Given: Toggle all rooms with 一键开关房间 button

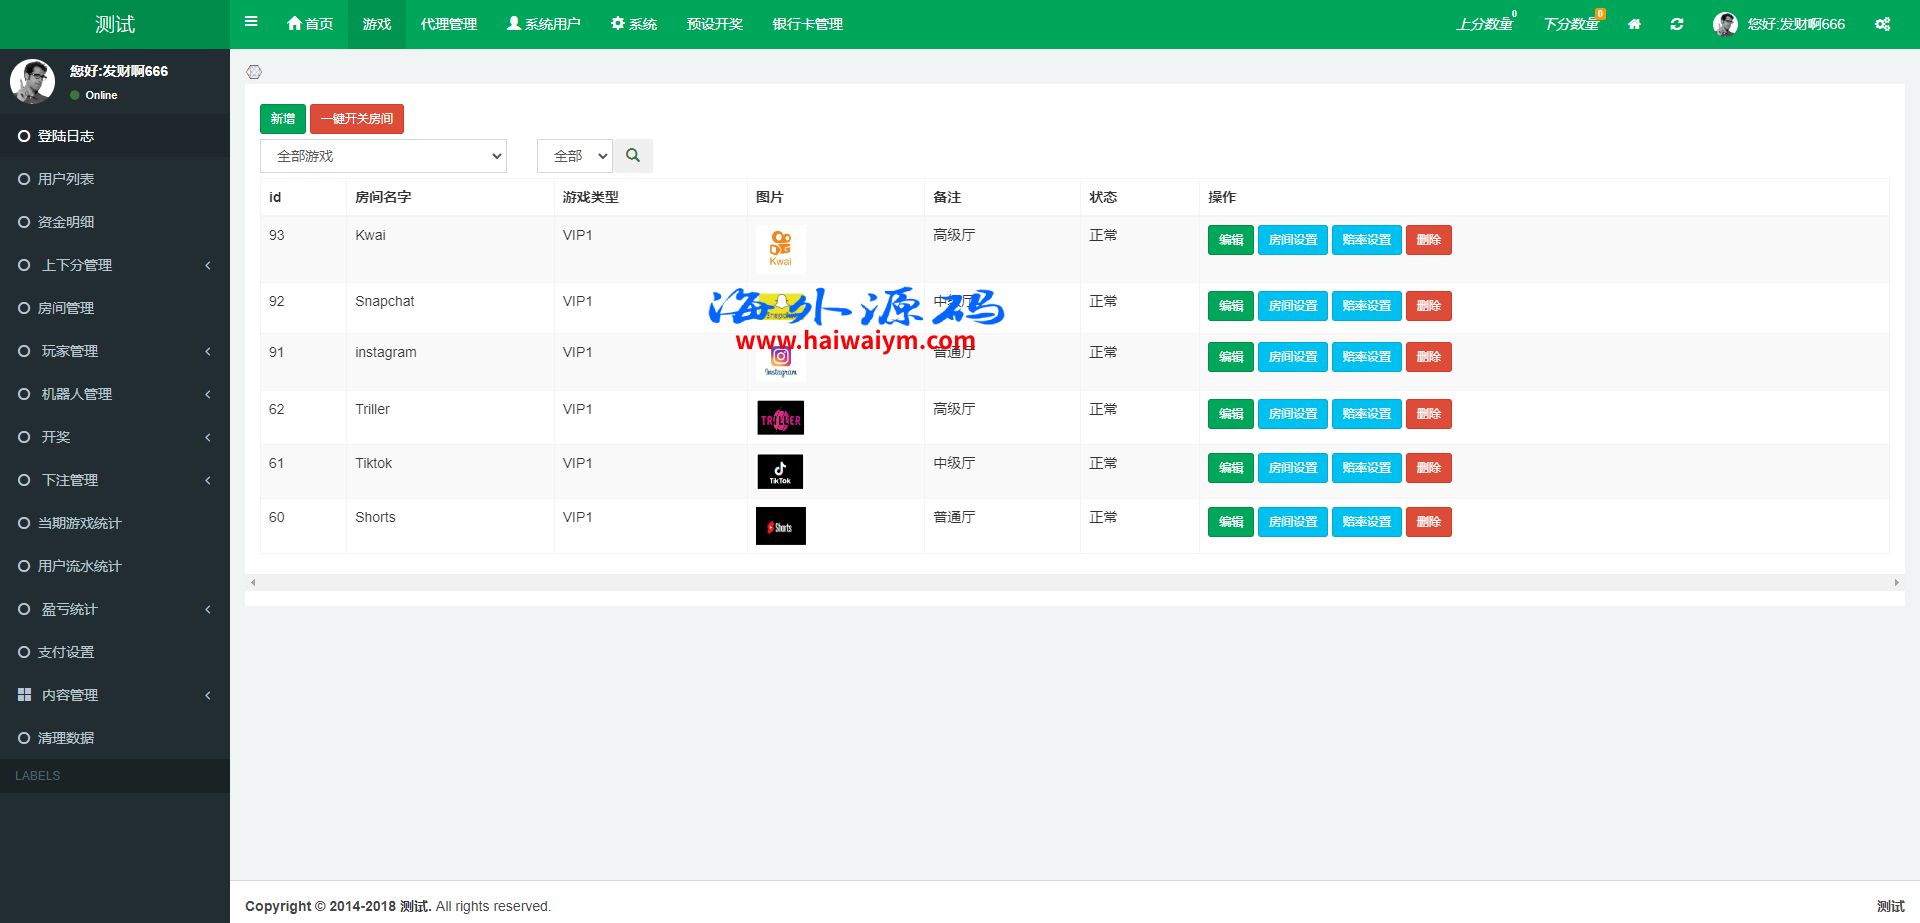Looking at the screenshot, I should tap(357, 119).
